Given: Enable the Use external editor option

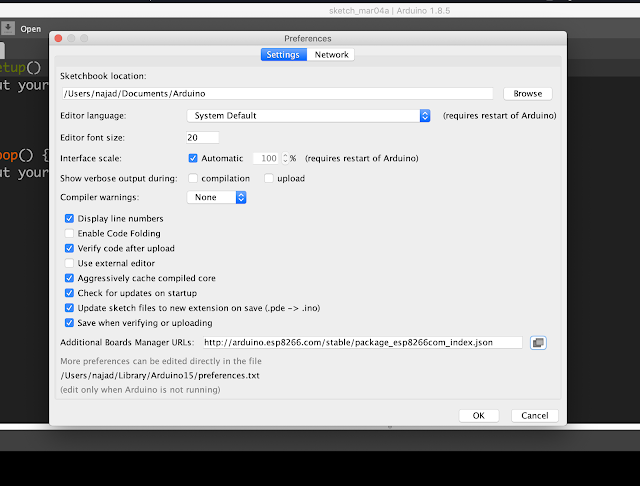Looking at the screenshot, I should pos(69,263).
